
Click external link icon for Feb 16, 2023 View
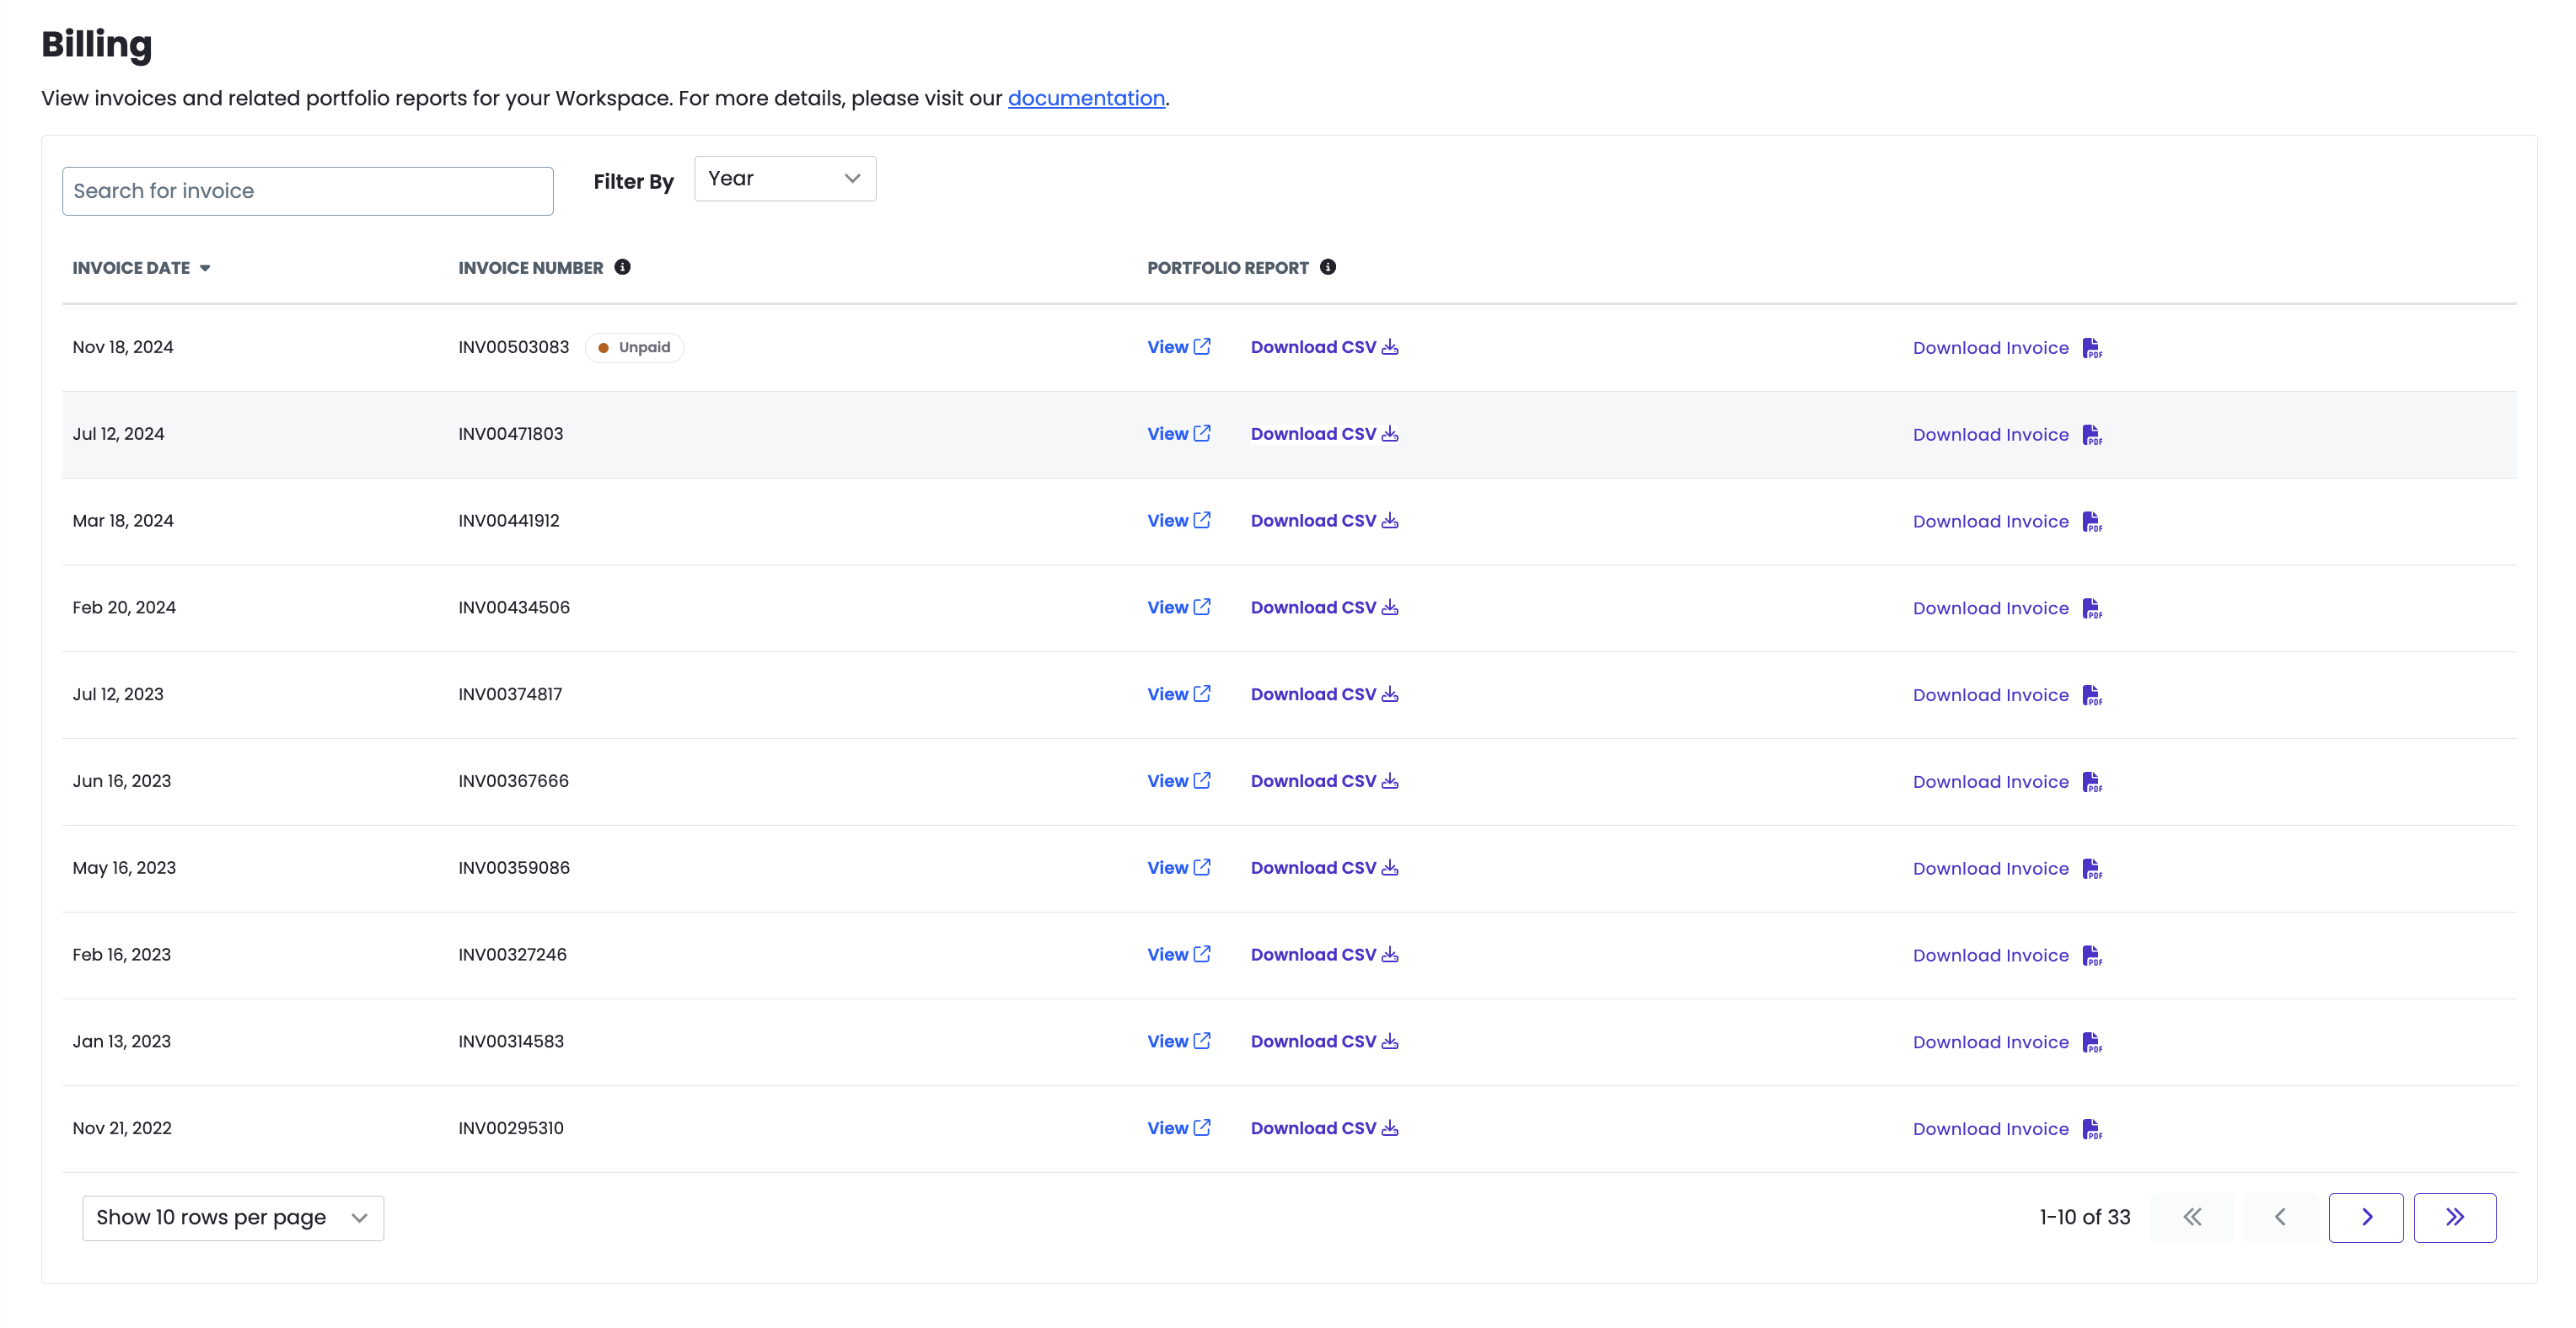tap(1202, 954)
